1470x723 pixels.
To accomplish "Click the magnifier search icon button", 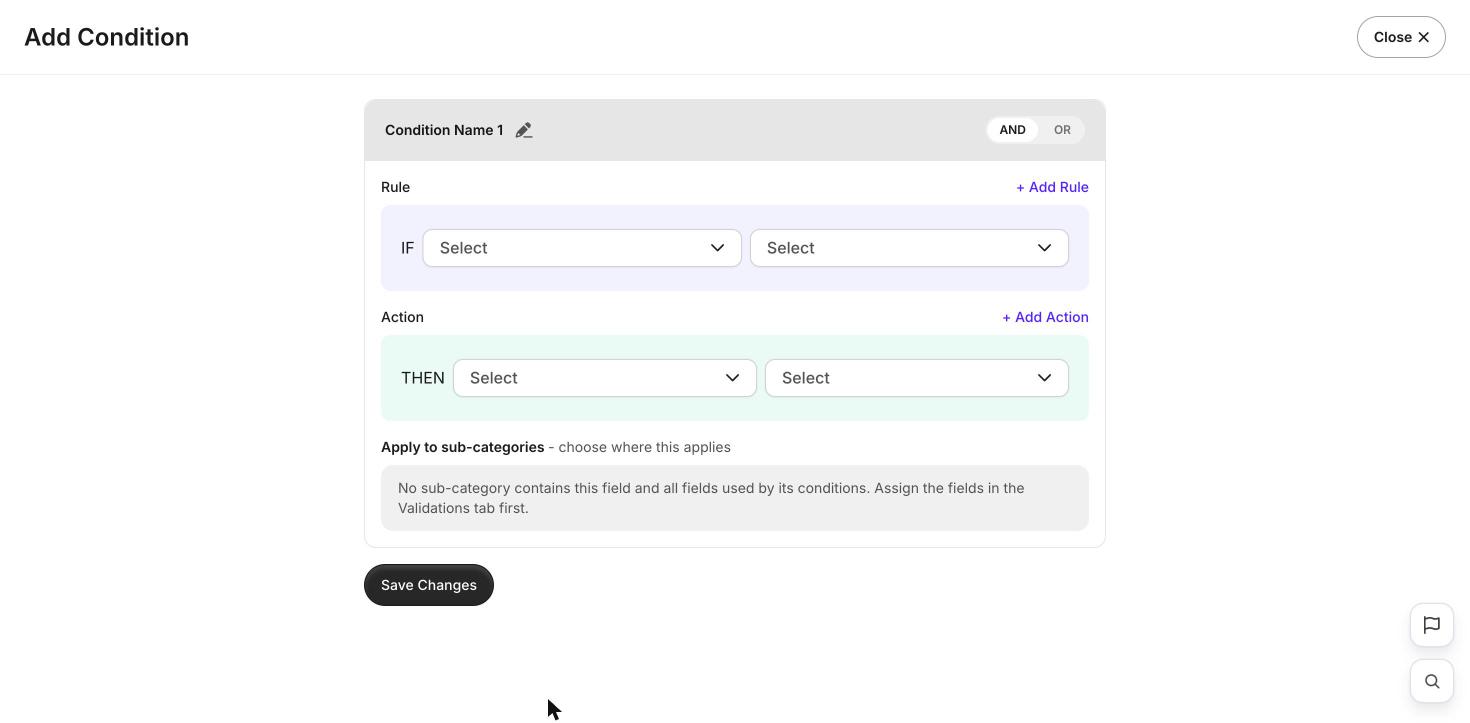I will coord(1432,681).
